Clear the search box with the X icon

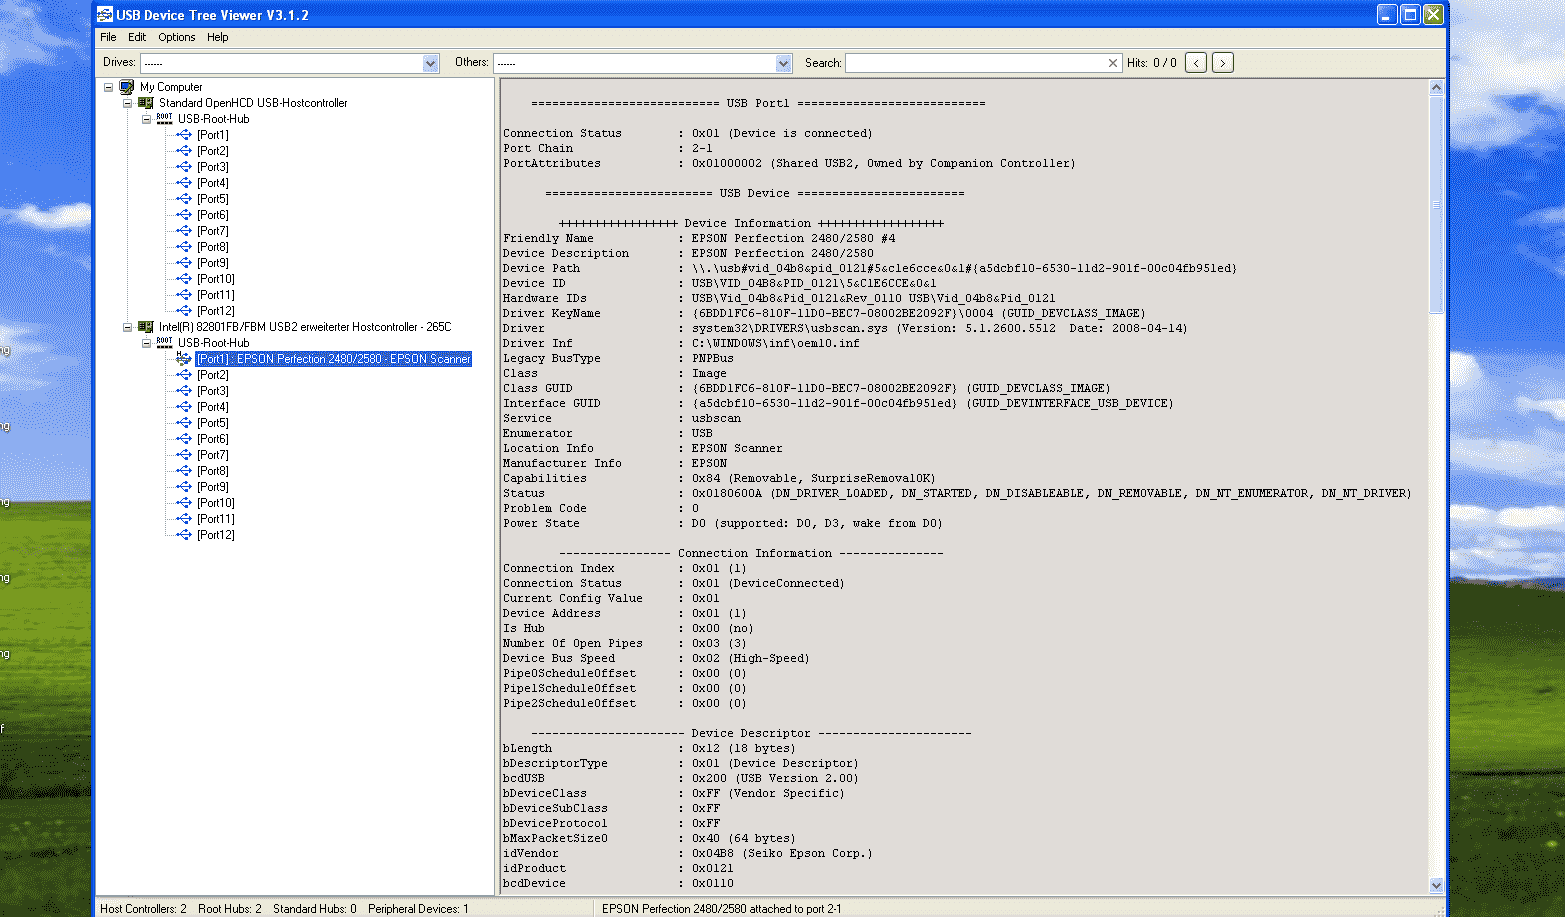[x=1113, y=63]
